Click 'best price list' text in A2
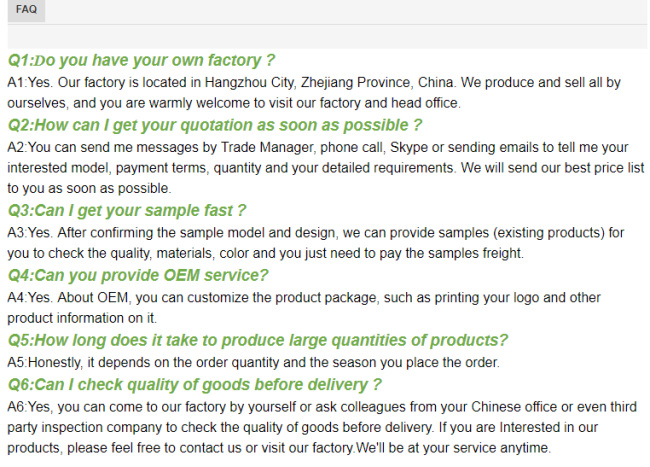 604,168
